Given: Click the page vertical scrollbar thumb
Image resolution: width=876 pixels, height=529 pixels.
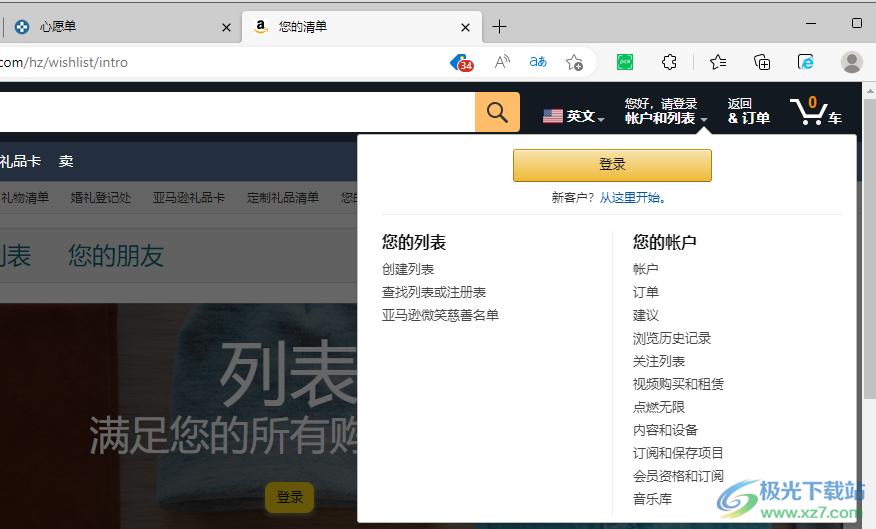Looking at the screenshot, I should [x=869, y=249].
